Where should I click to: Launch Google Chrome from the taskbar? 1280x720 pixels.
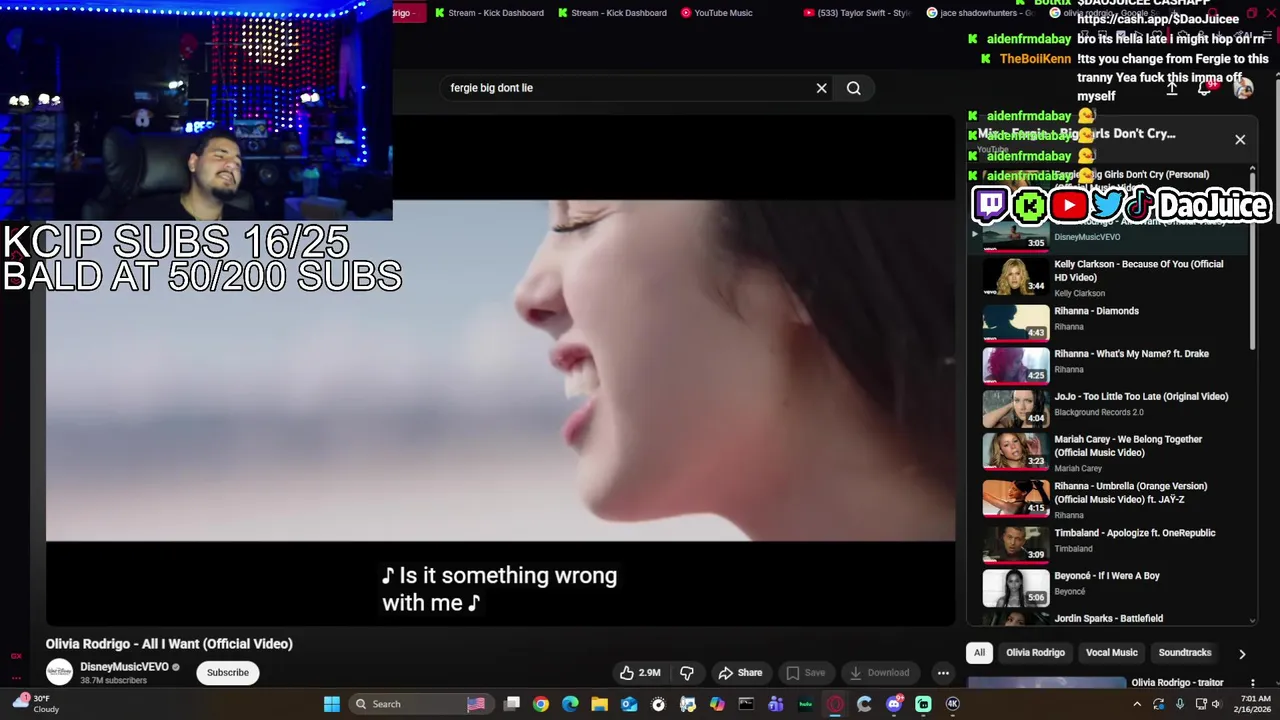point(541,704)
